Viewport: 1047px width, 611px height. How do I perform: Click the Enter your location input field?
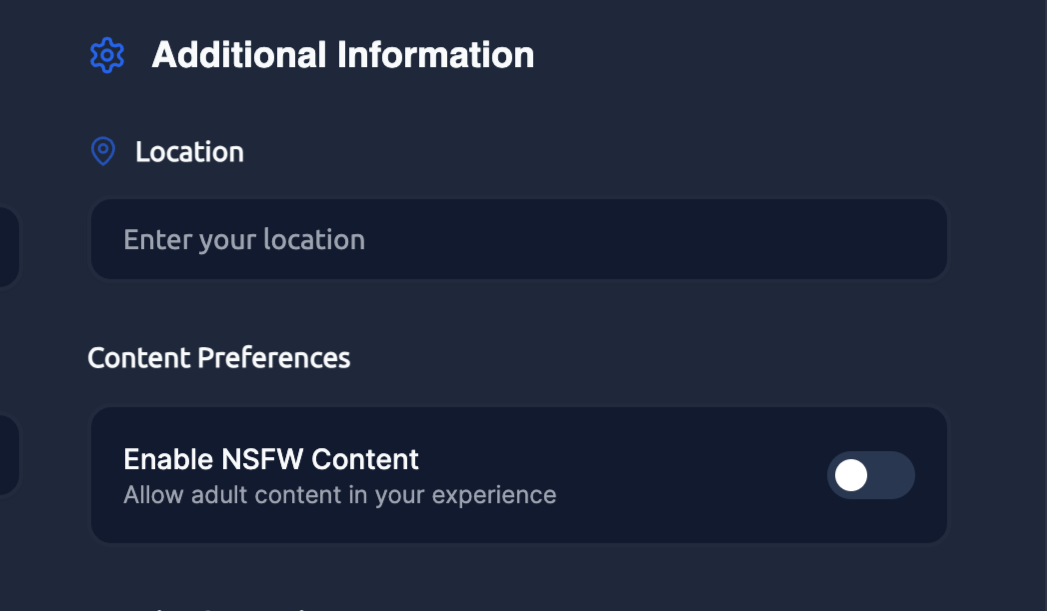[518, 239]
